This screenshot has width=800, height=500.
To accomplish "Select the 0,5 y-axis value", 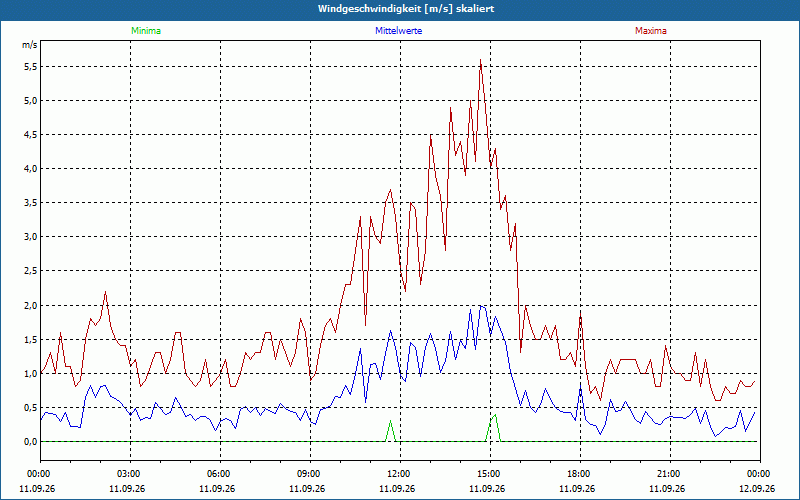I will [31, 408].
